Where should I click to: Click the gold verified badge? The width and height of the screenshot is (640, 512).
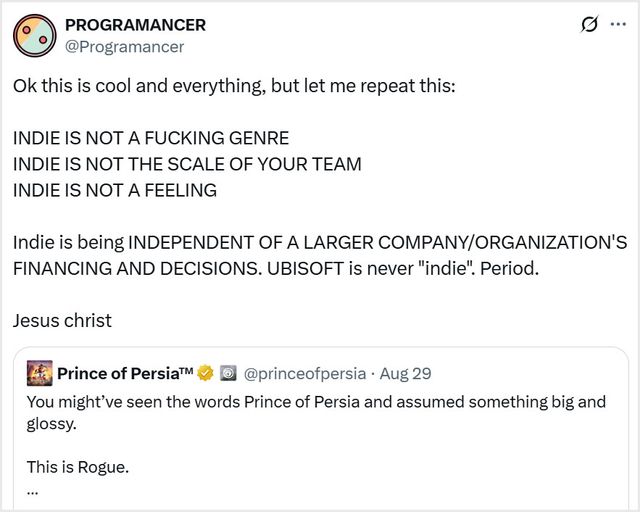206,374
